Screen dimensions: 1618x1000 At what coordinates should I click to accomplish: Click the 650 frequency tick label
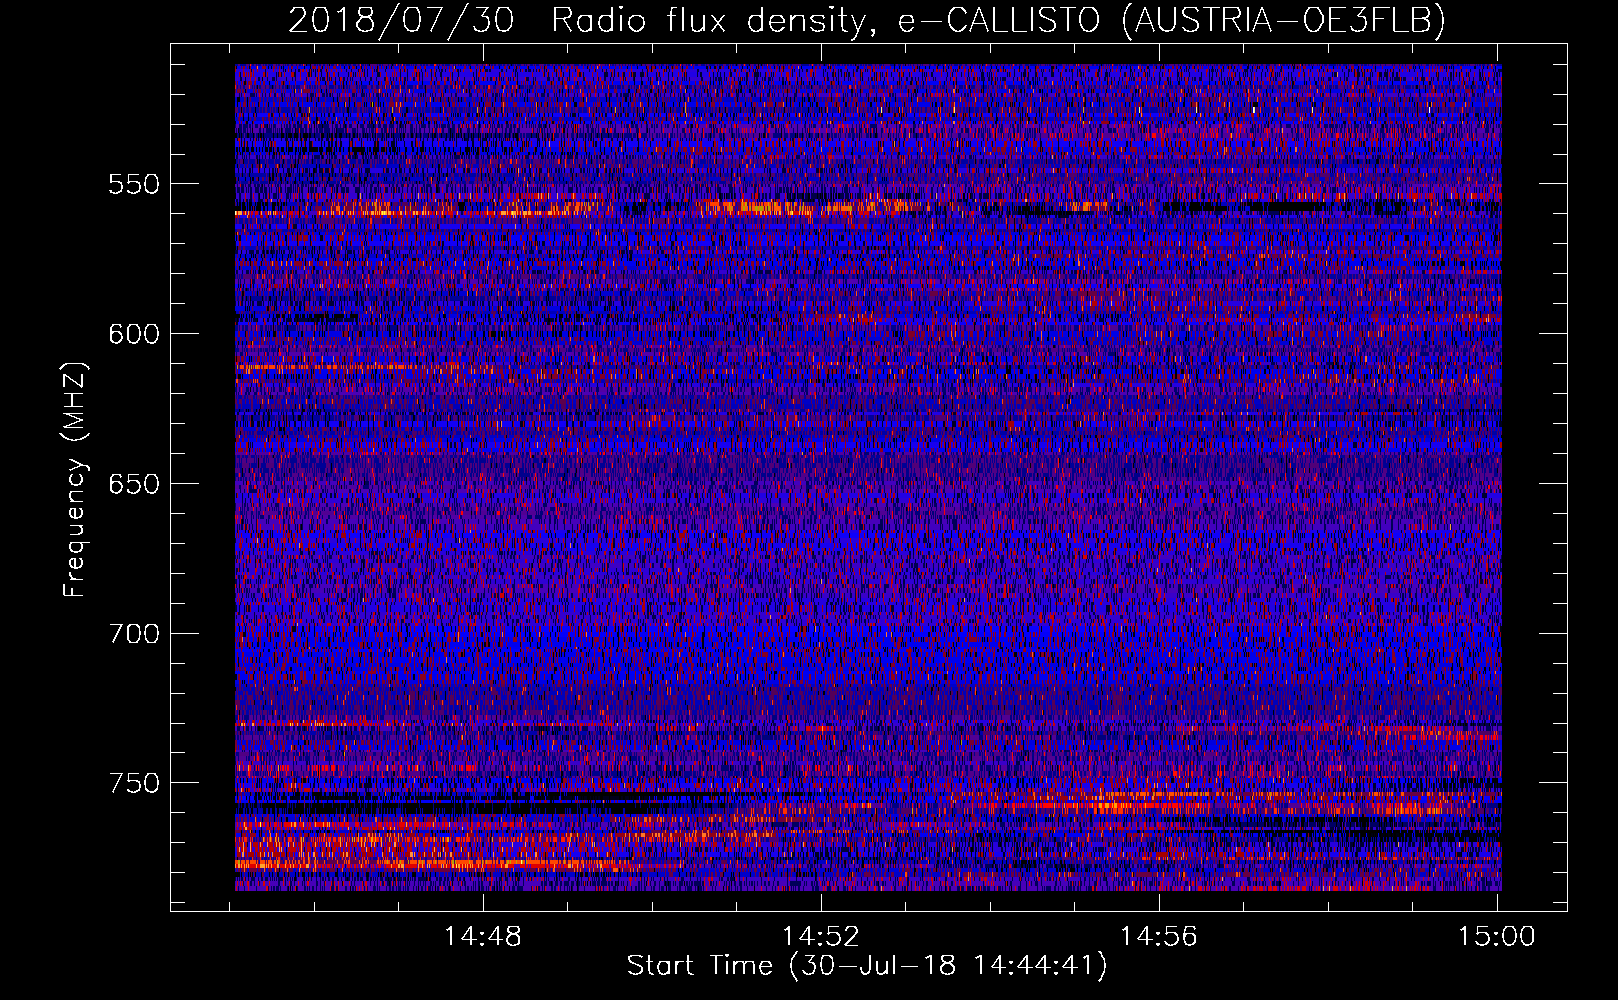click(134, 484)
